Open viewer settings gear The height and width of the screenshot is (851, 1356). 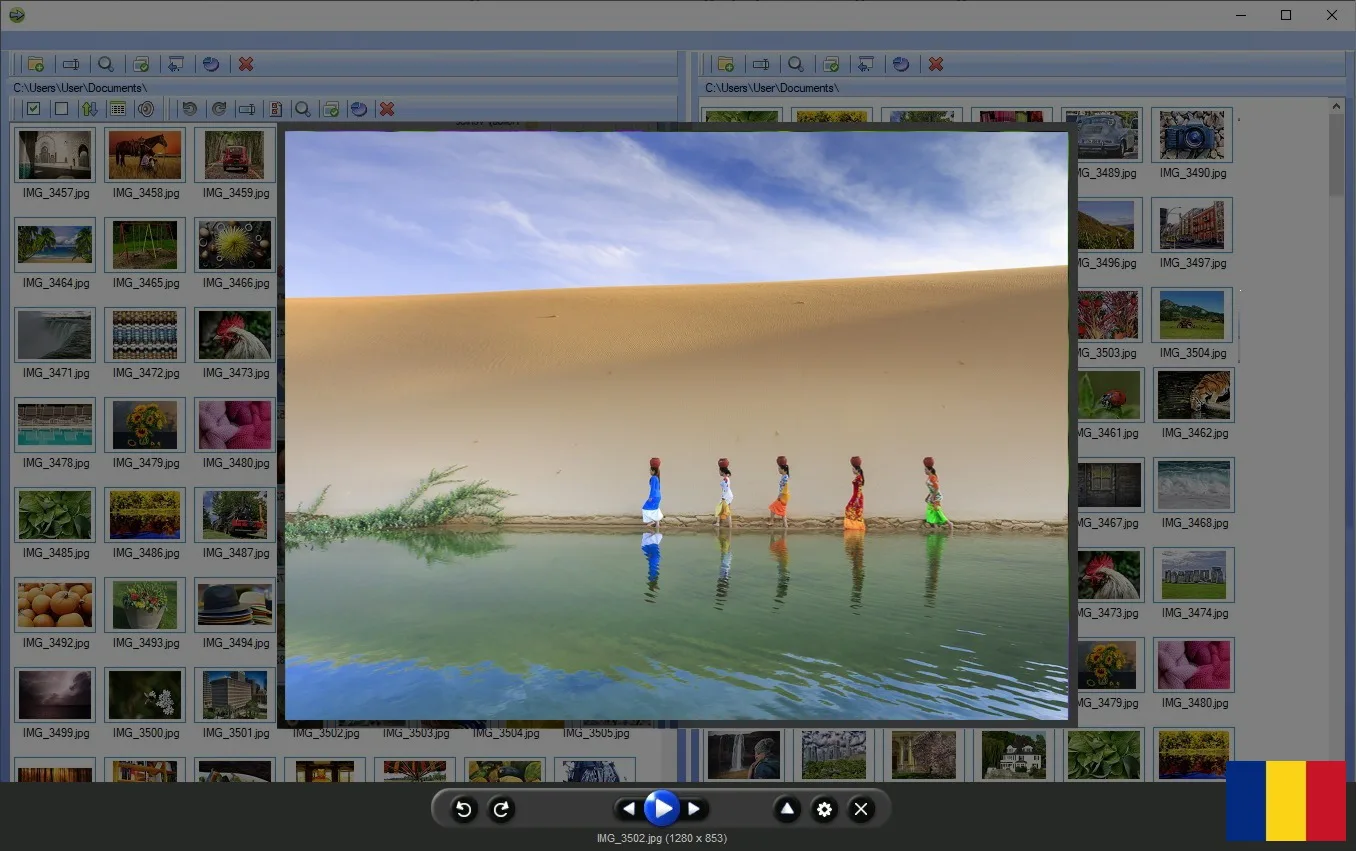[824, 809]
